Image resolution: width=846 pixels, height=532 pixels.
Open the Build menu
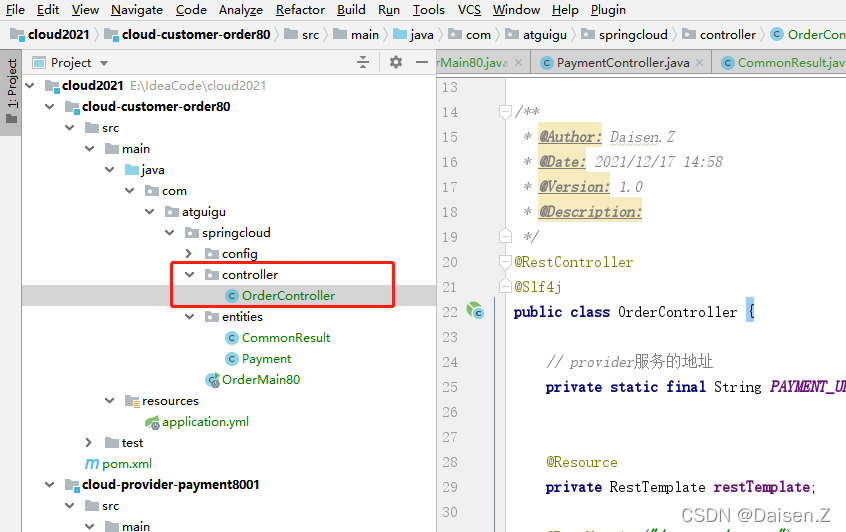(351, 10)
